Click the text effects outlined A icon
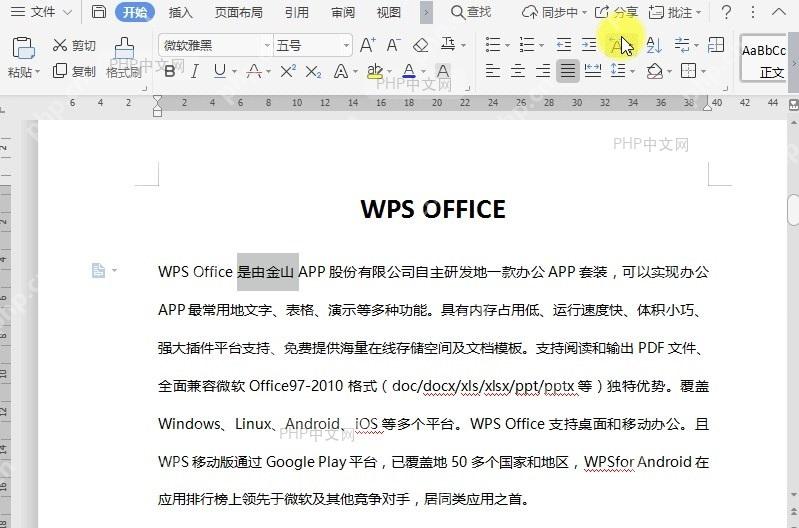This screenshot has width=799, height=528. coord(341,71)
